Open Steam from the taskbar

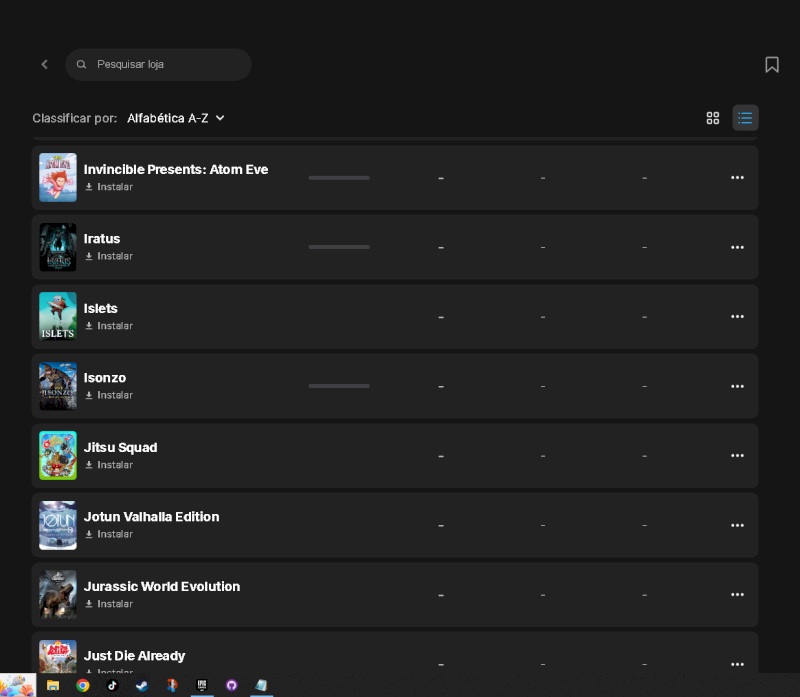pos(142,685)
